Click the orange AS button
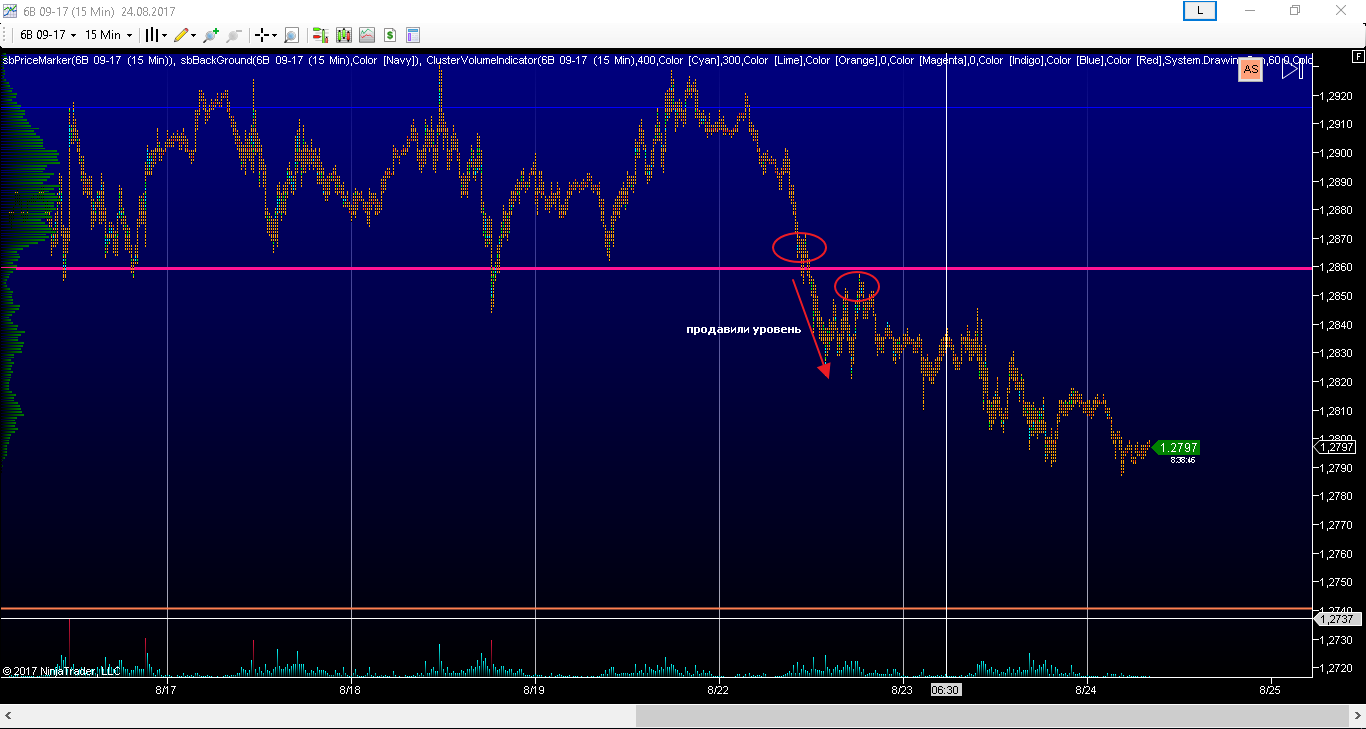This screenshot has height=729, width=1366. click(x=1250, y=69)
